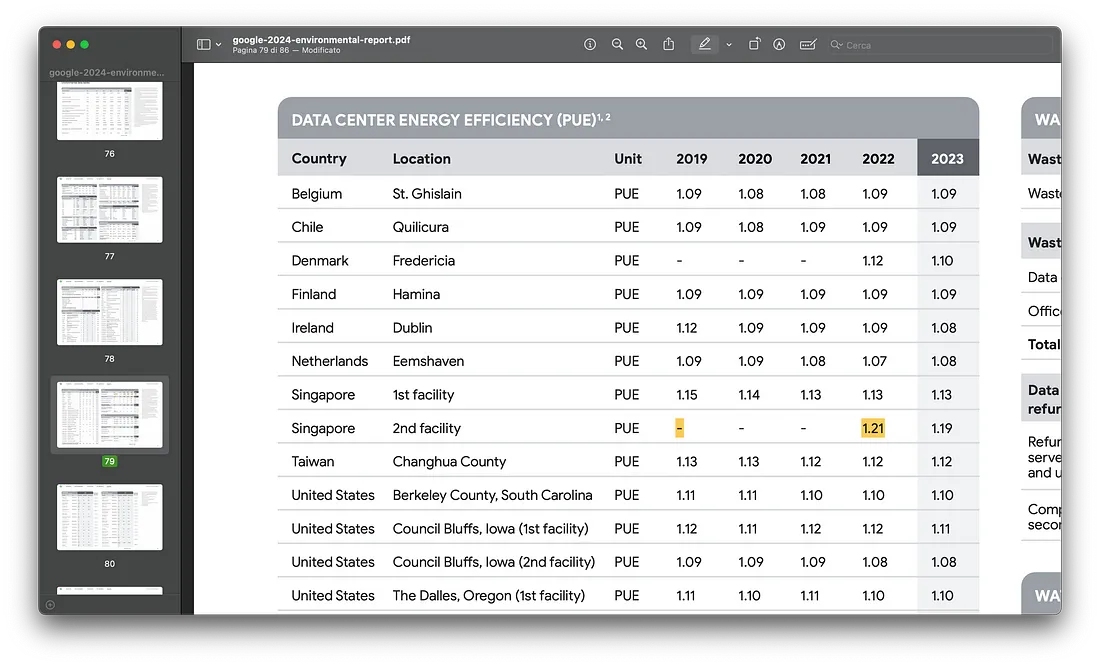Select the page 76 thumbnail
Image resolution: width=1100 pixels, height=666 pixels.
click(109, 111)
